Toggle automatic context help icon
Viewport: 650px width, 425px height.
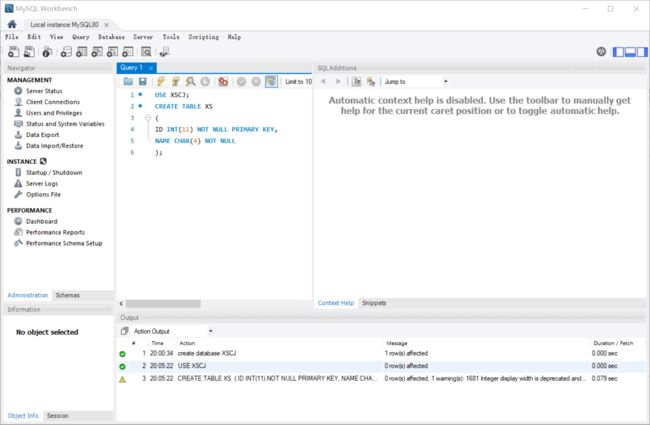pos(371,82)
